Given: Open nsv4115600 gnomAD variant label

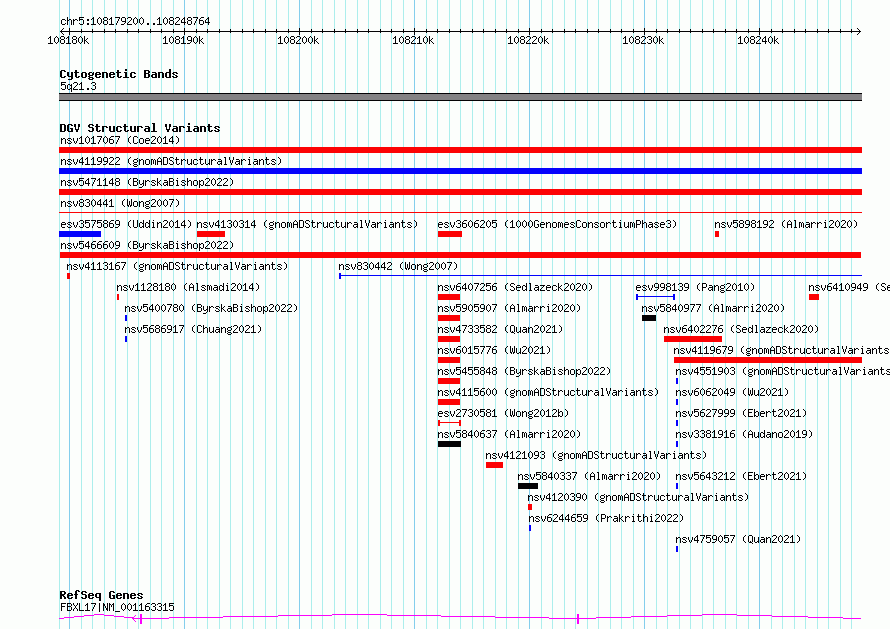Looking at the screenshot, I should [x=548, y=392].
